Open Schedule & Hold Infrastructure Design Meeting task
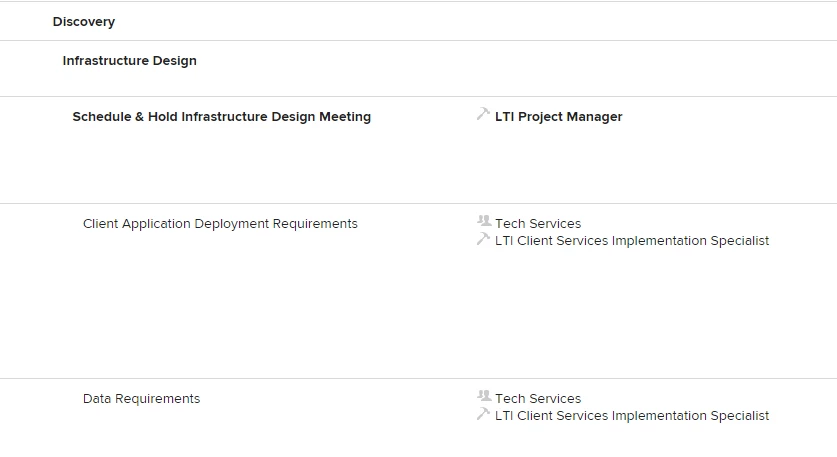Screen dimensions: 837x457 pos(221,117)
